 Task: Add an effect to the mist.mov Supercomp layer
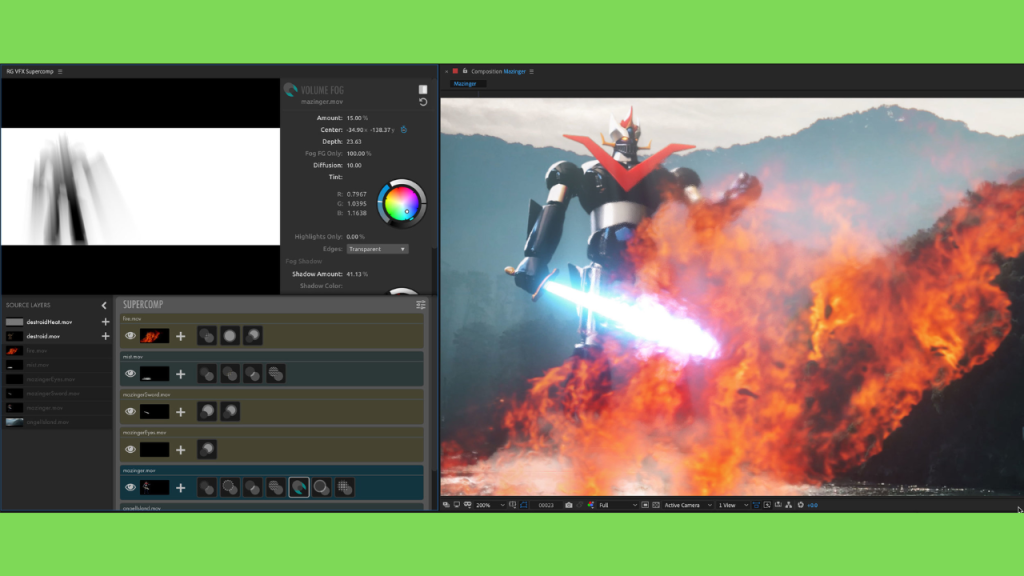coord(181,374)
